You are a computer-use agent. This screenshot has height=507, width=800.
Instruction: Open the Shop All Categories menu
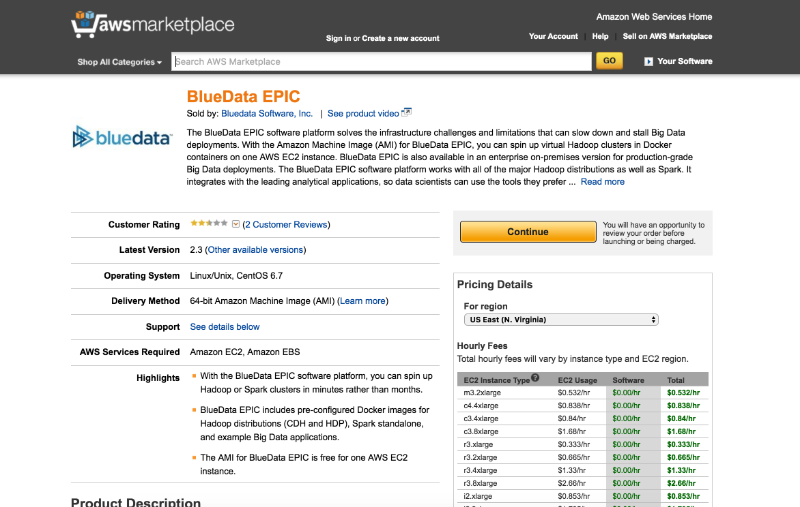(119, 62)
